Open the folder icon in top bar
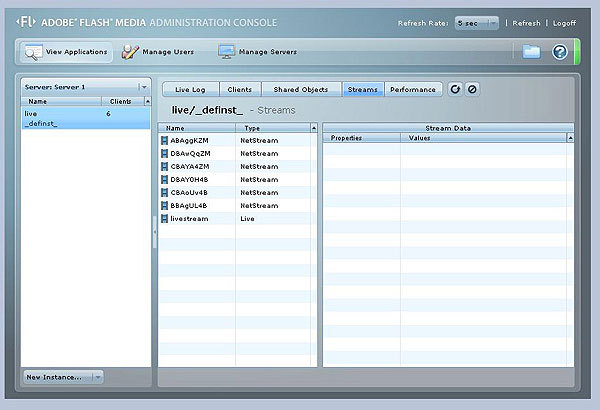The height and width of the screenshot is (410, 600). point(532,52)
